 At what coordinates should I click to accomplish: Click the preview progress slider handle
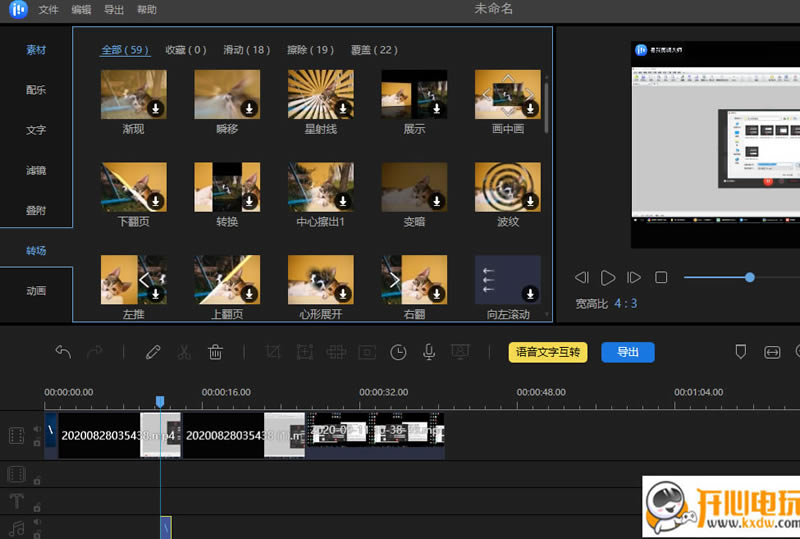pos(749,277)
